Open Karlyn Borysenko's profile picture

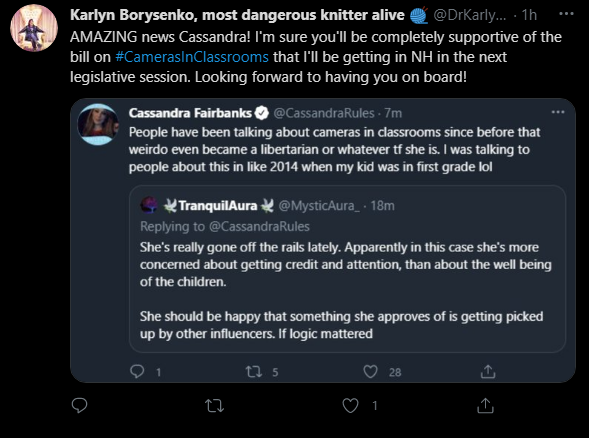coord(34,28)
